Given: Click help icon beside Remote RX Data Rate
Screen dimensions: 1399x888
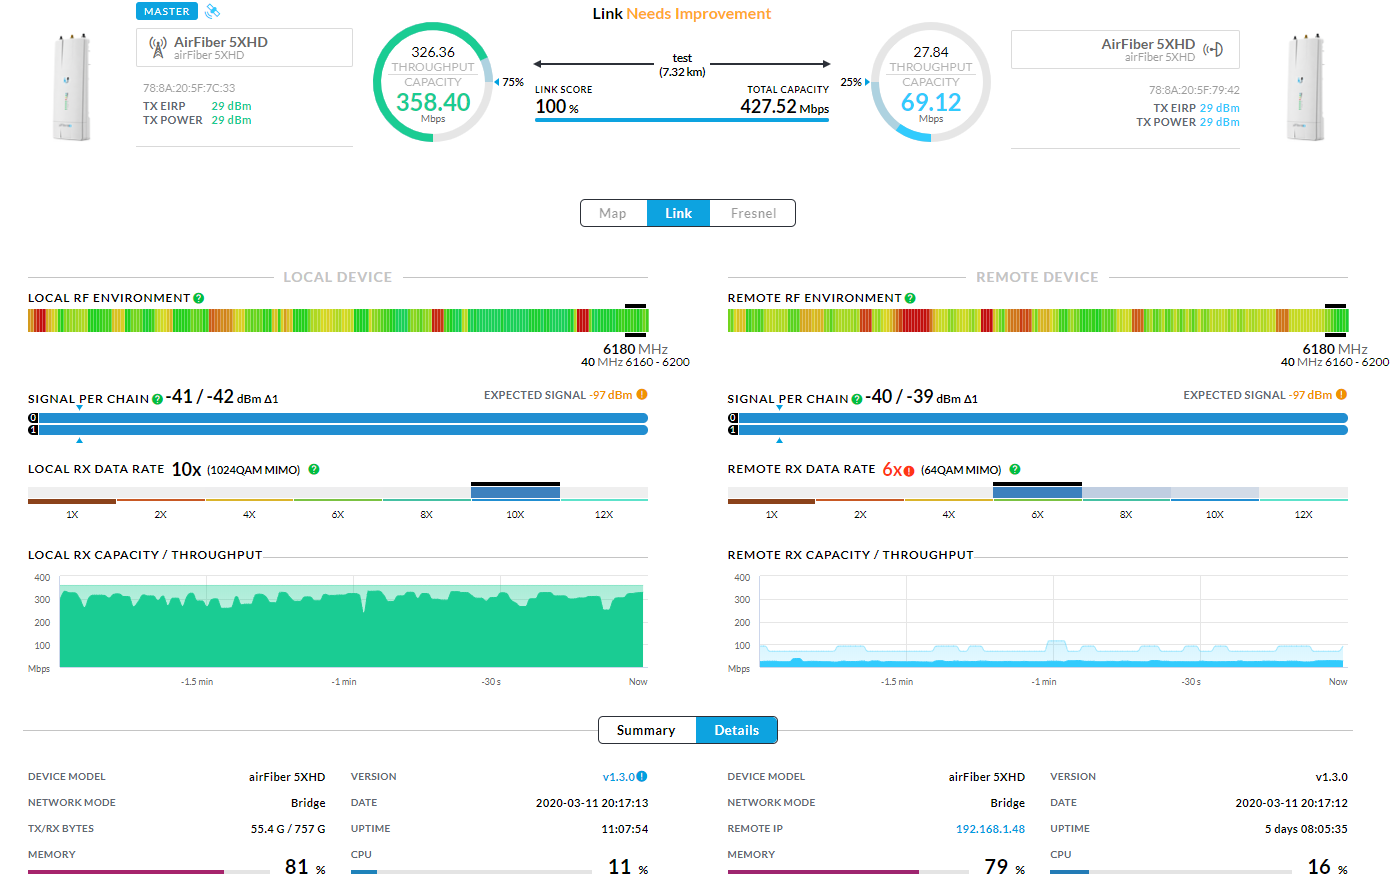Looking at the screenshot, I should coord(1015,469).
